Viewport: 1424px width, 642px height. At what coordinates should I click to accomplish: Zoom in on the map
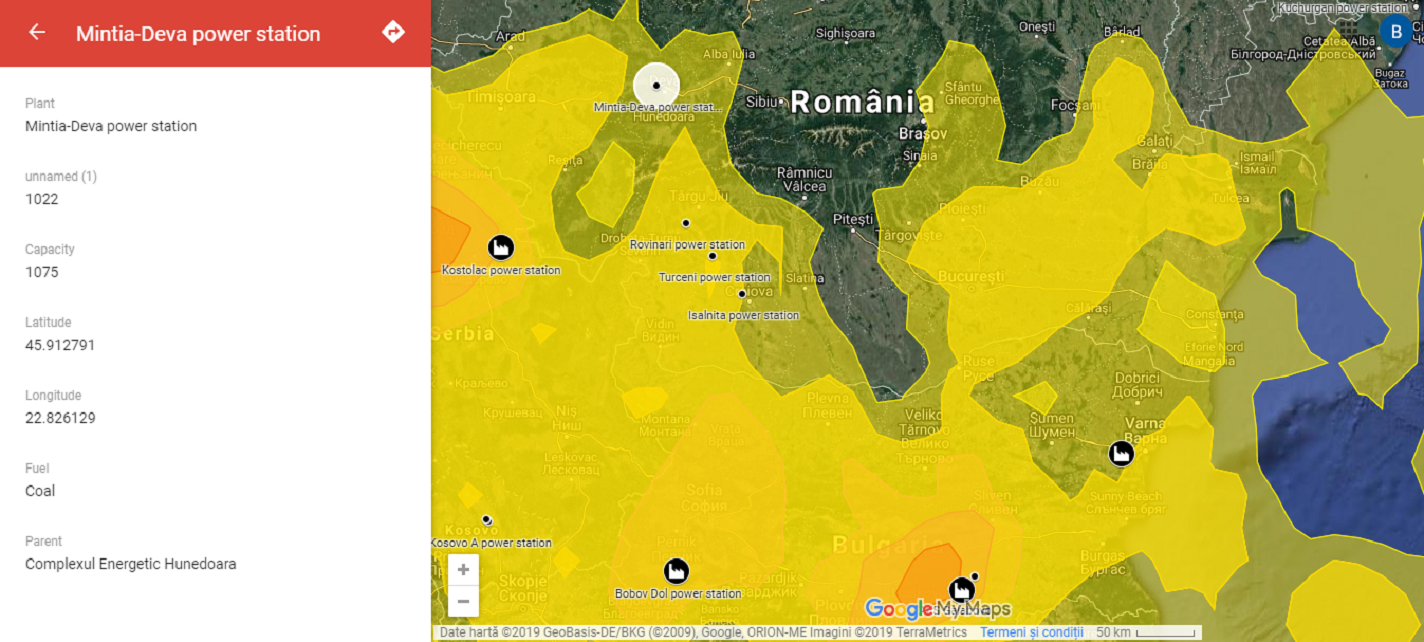(463, 570)
